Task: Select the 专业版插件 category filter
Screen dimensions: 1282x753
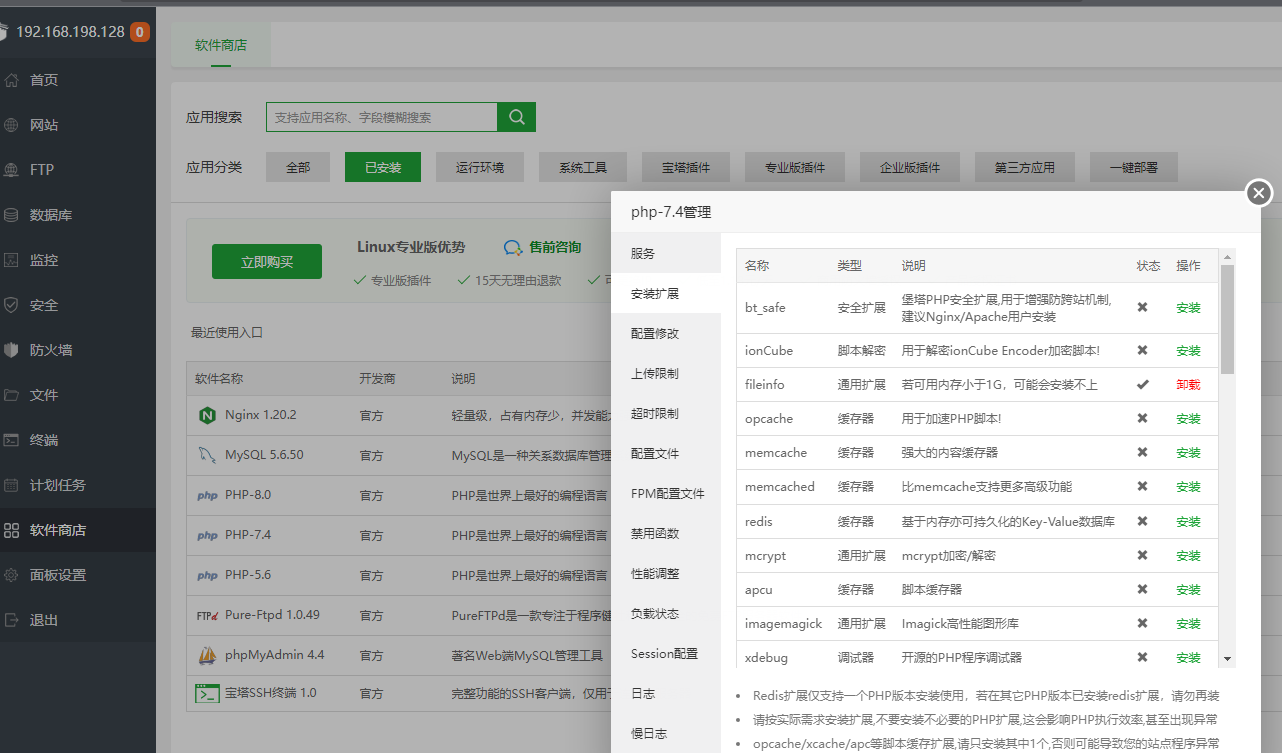Action: (795, 167)
